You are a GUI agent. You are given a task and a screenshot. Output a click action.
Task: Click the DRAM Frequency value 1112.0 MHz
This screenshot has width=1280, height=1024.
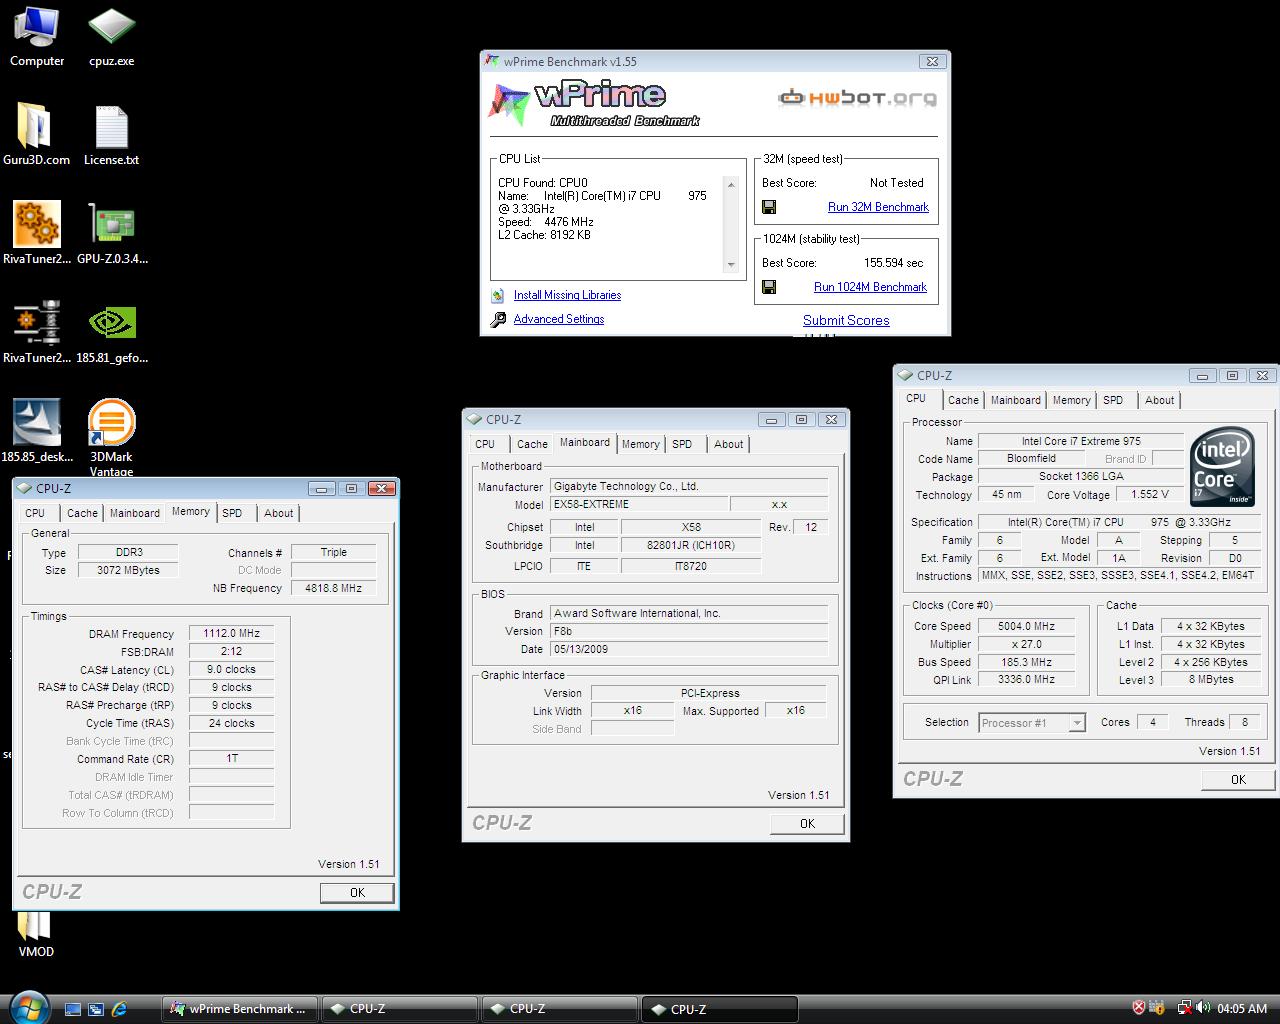231,634
